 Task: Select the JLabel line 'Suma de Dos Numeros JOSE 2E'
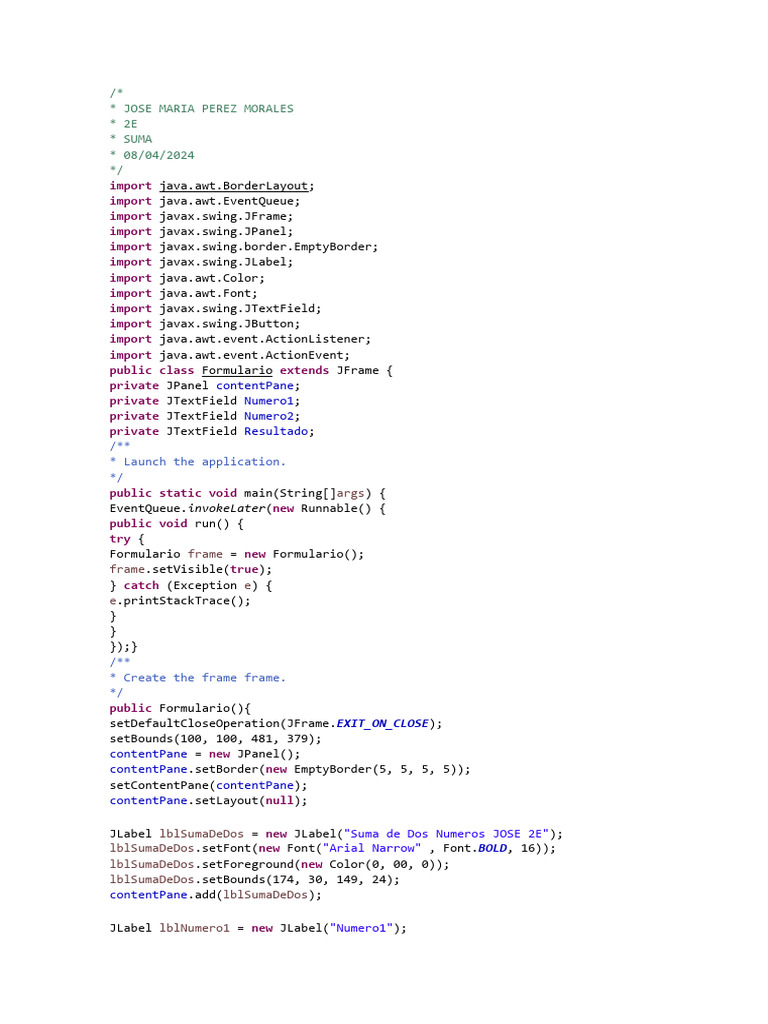point(336,834)
